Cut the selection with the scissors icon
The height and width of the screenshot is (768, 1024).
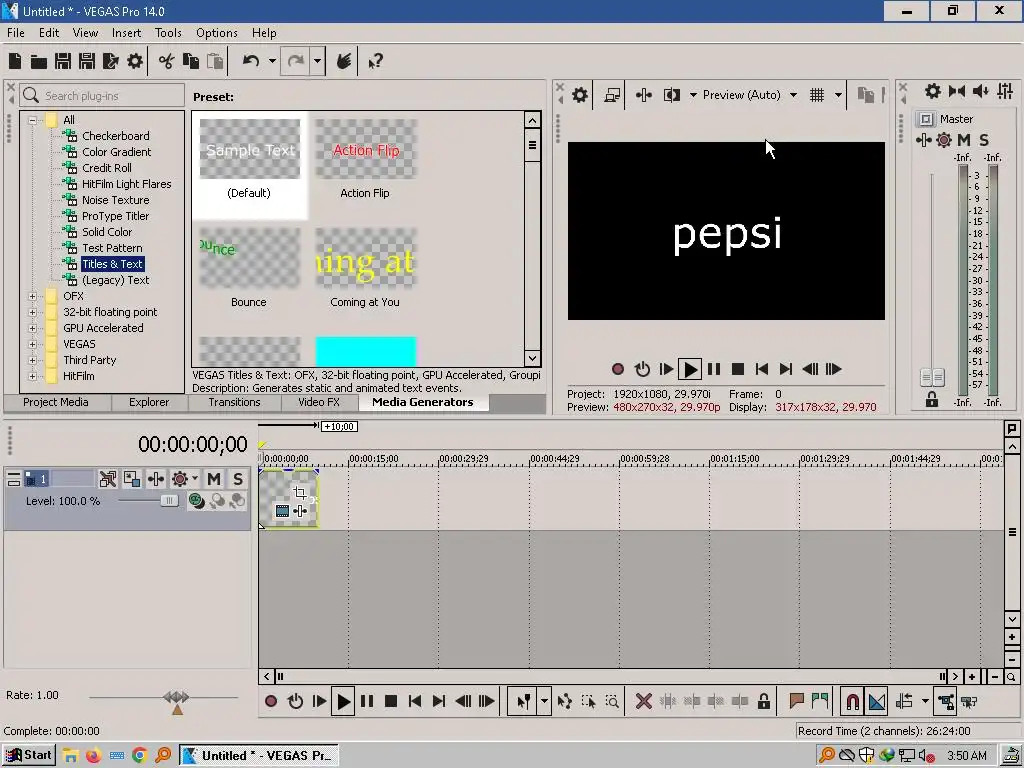pyautogui.click(x=167, y=61)
